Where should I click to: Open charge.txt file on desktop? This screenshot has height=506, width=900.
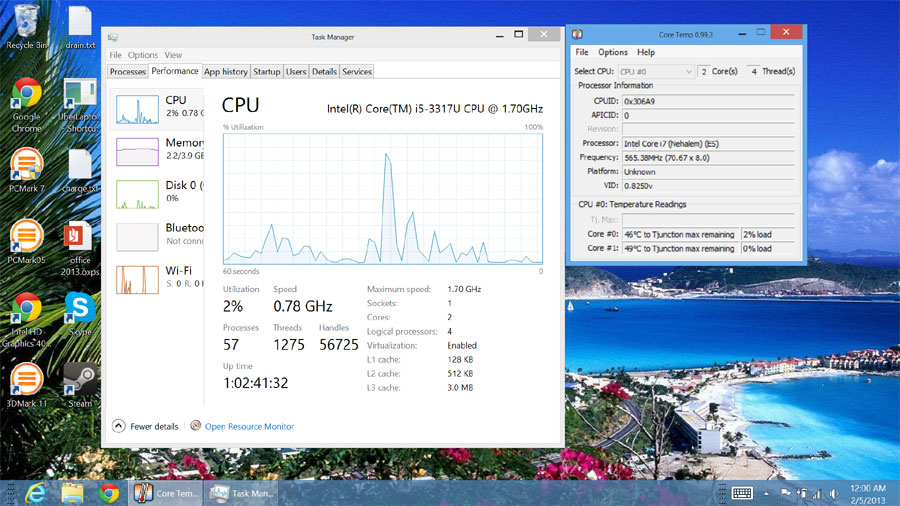[80, 170]
